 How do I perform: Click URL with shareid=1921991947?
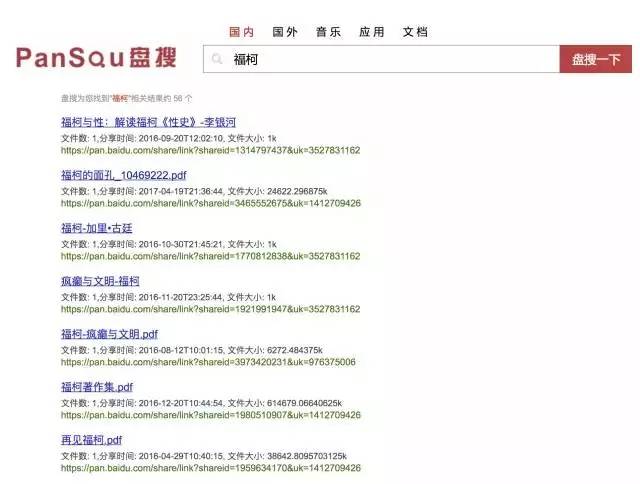tap(211, 309)
